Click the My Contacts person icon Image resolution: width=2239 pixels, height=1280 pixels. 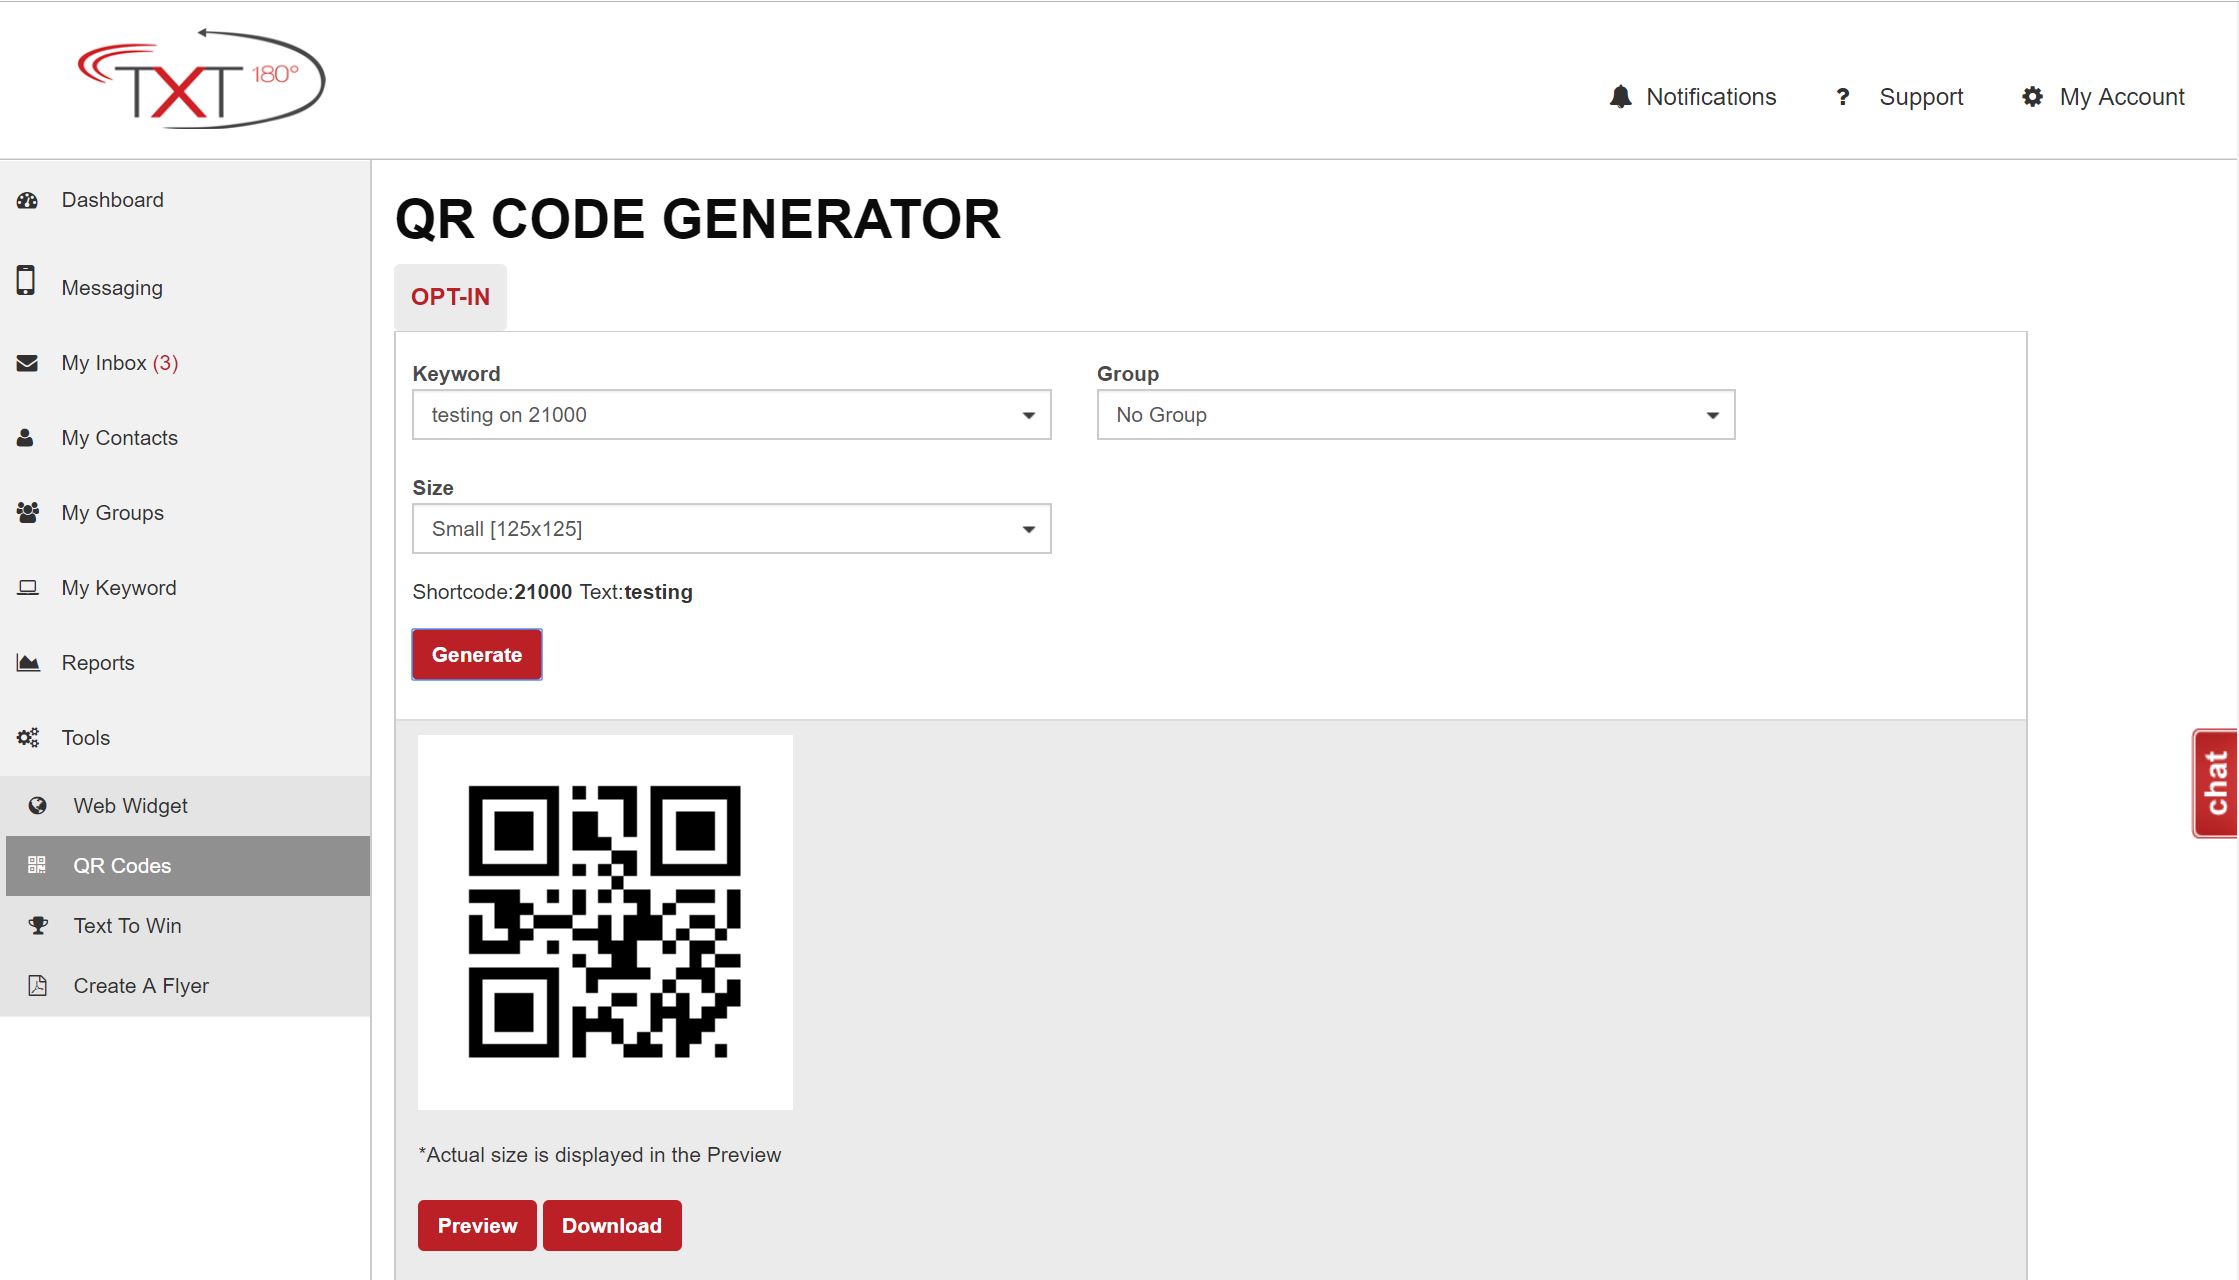[26, 438]
